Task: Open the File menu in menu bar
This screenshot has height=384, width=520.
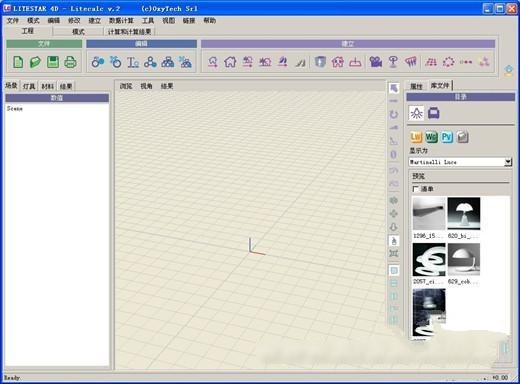Action: [x=13, y=21]
